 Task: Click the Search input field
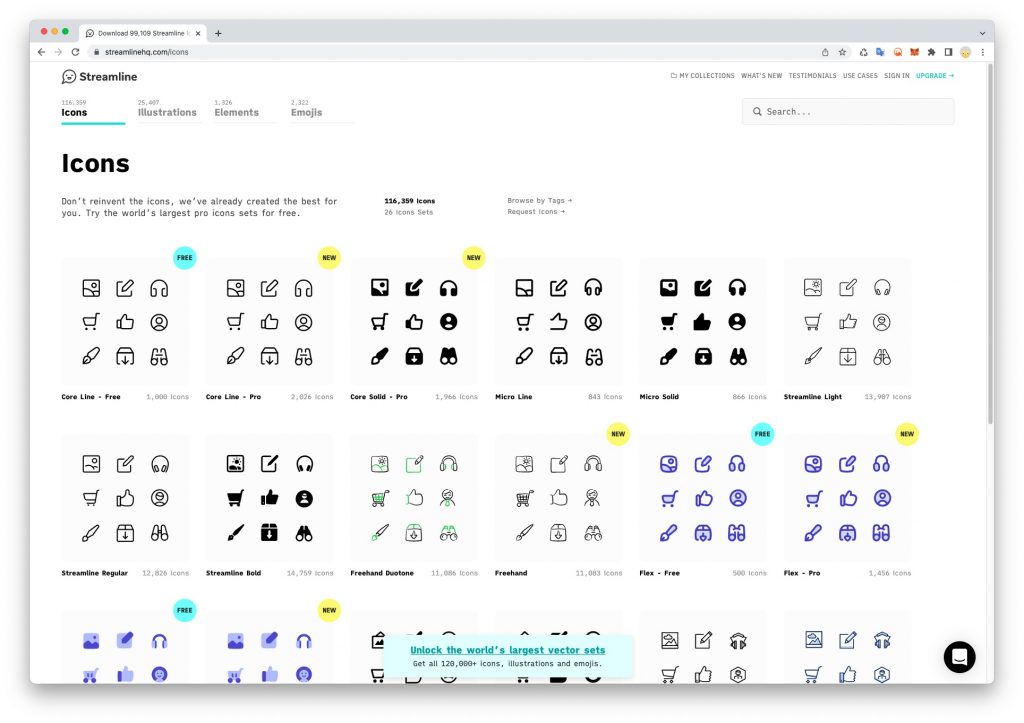[848, 112]
